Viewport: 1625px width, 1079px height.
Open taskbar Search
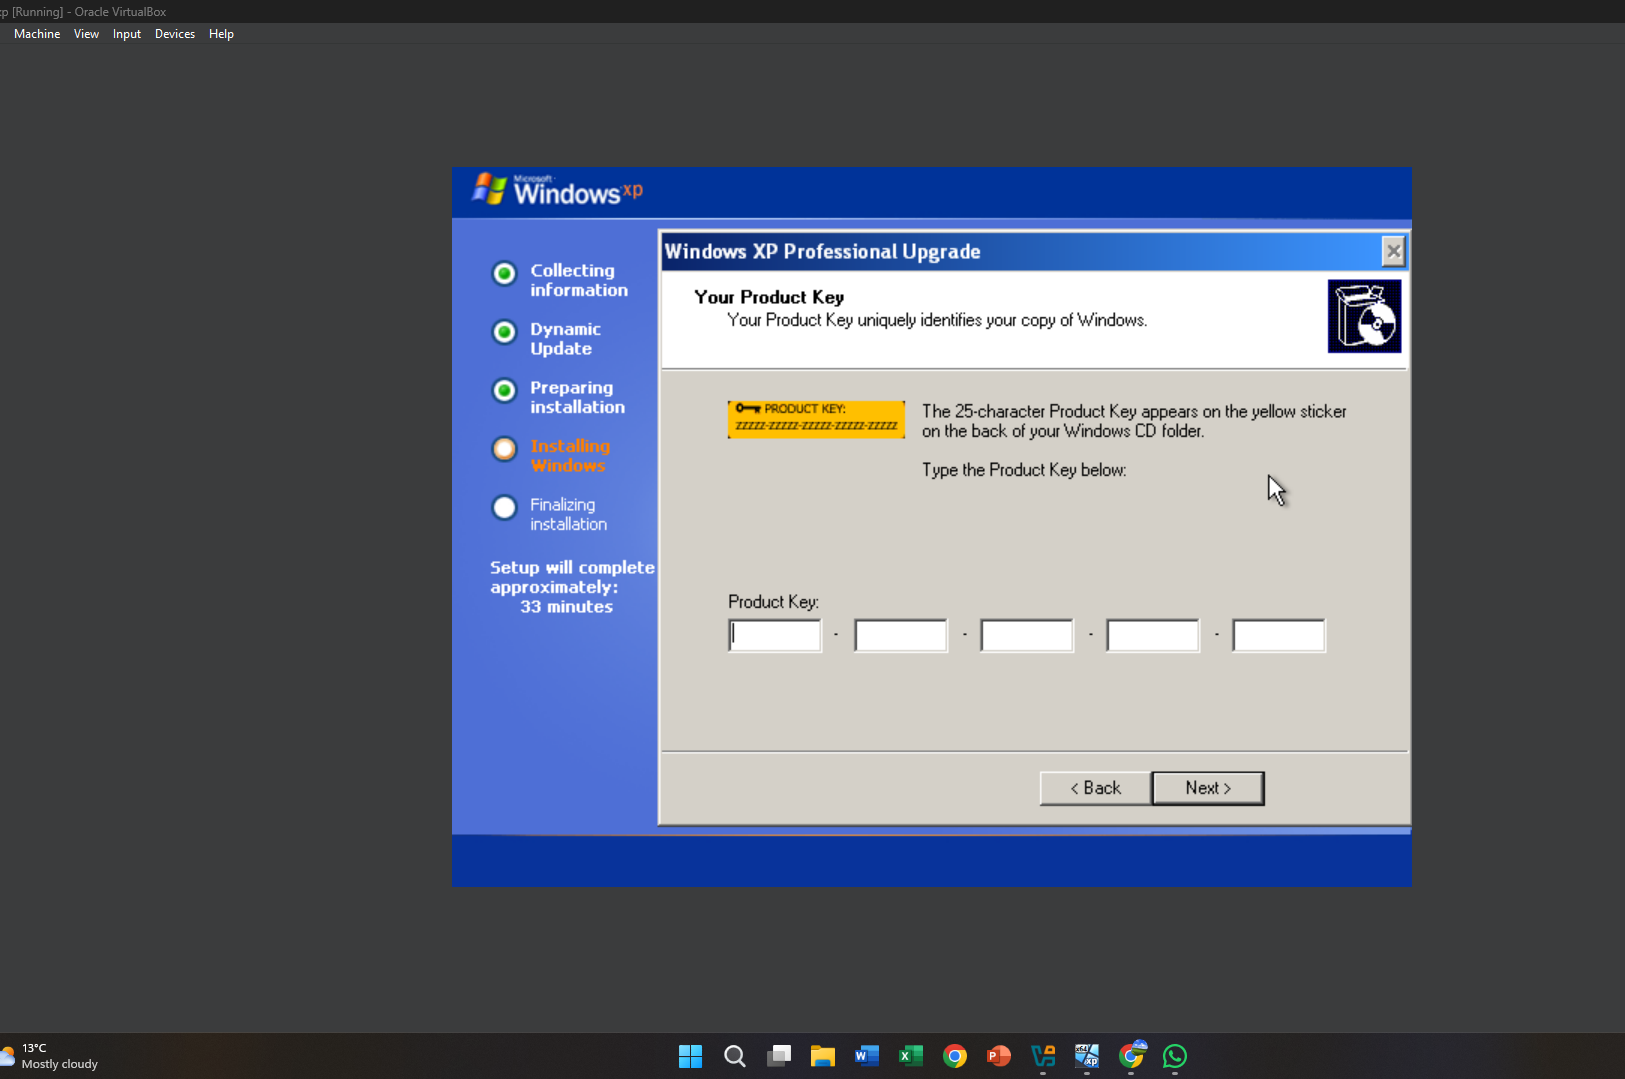(x=734, y=1056)
